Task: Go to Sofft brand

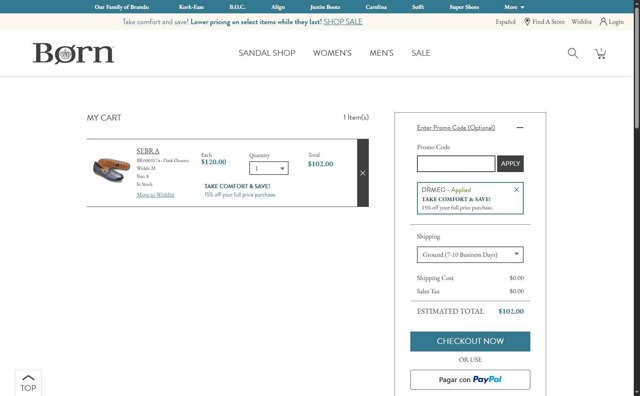Action: pyautogui.click(x=418, y=7)
